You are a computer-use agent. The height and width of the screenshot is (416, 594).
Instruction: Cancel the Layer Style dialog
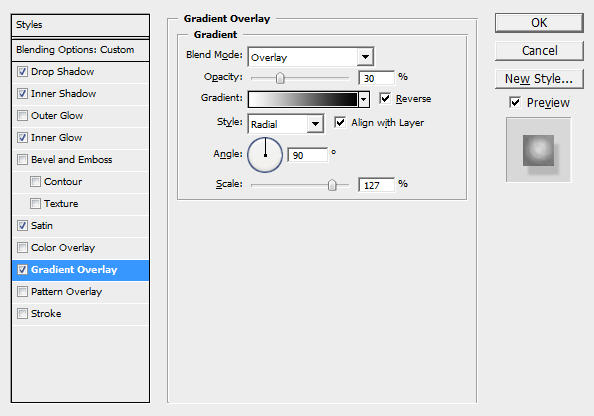pos(539,51)
